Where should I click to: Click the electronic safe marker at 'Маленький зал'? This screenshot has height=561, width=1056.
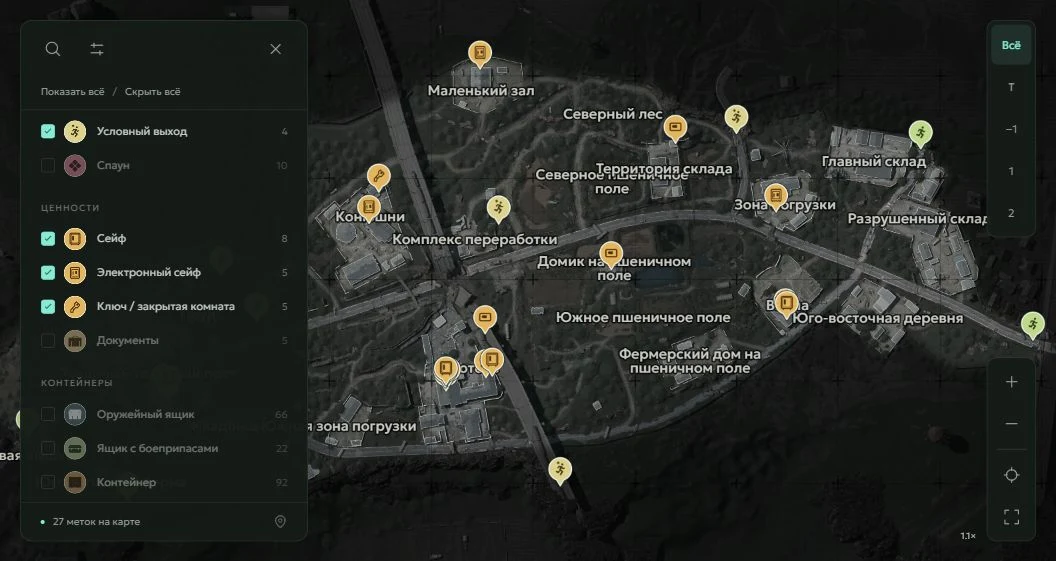coord(480,53)
